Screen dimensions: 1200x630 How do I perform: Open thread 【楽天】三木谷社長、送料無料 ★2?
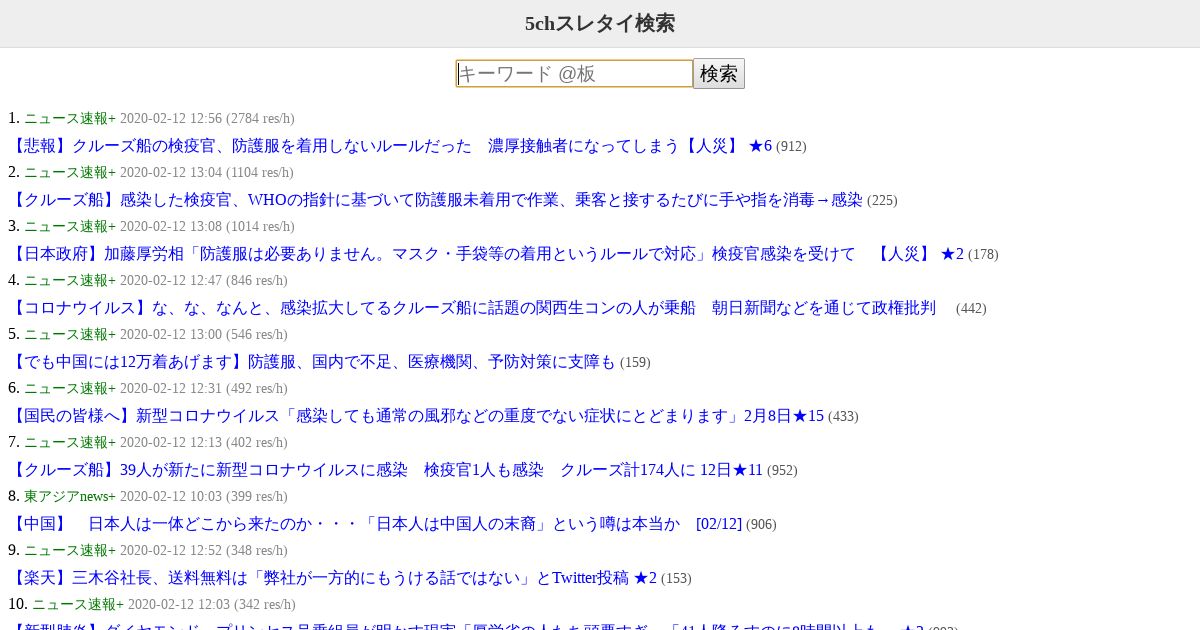[332, 578]
